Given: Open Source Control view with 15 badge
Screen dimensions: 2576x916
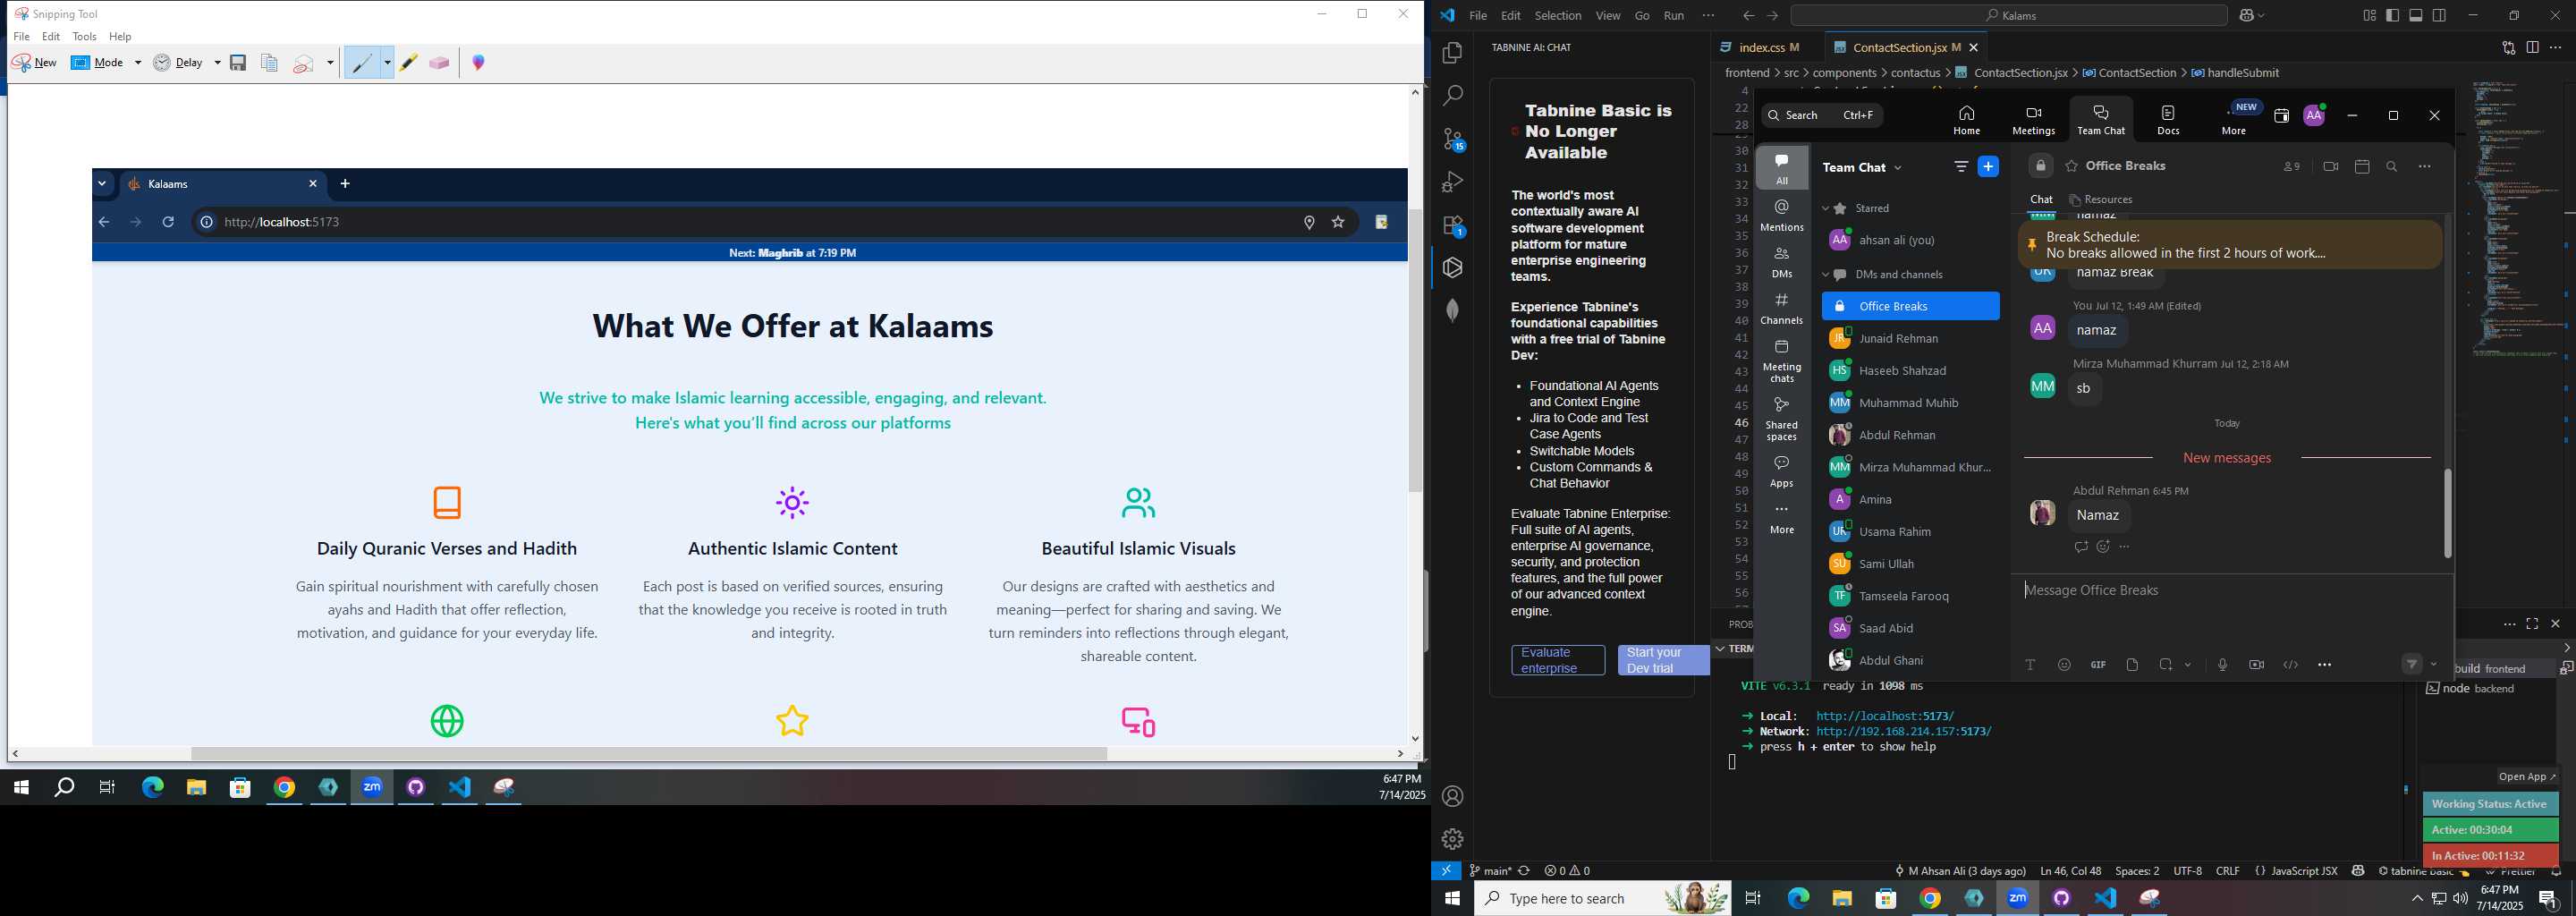Looking at the screenshot, I should tap(1453, 140).
